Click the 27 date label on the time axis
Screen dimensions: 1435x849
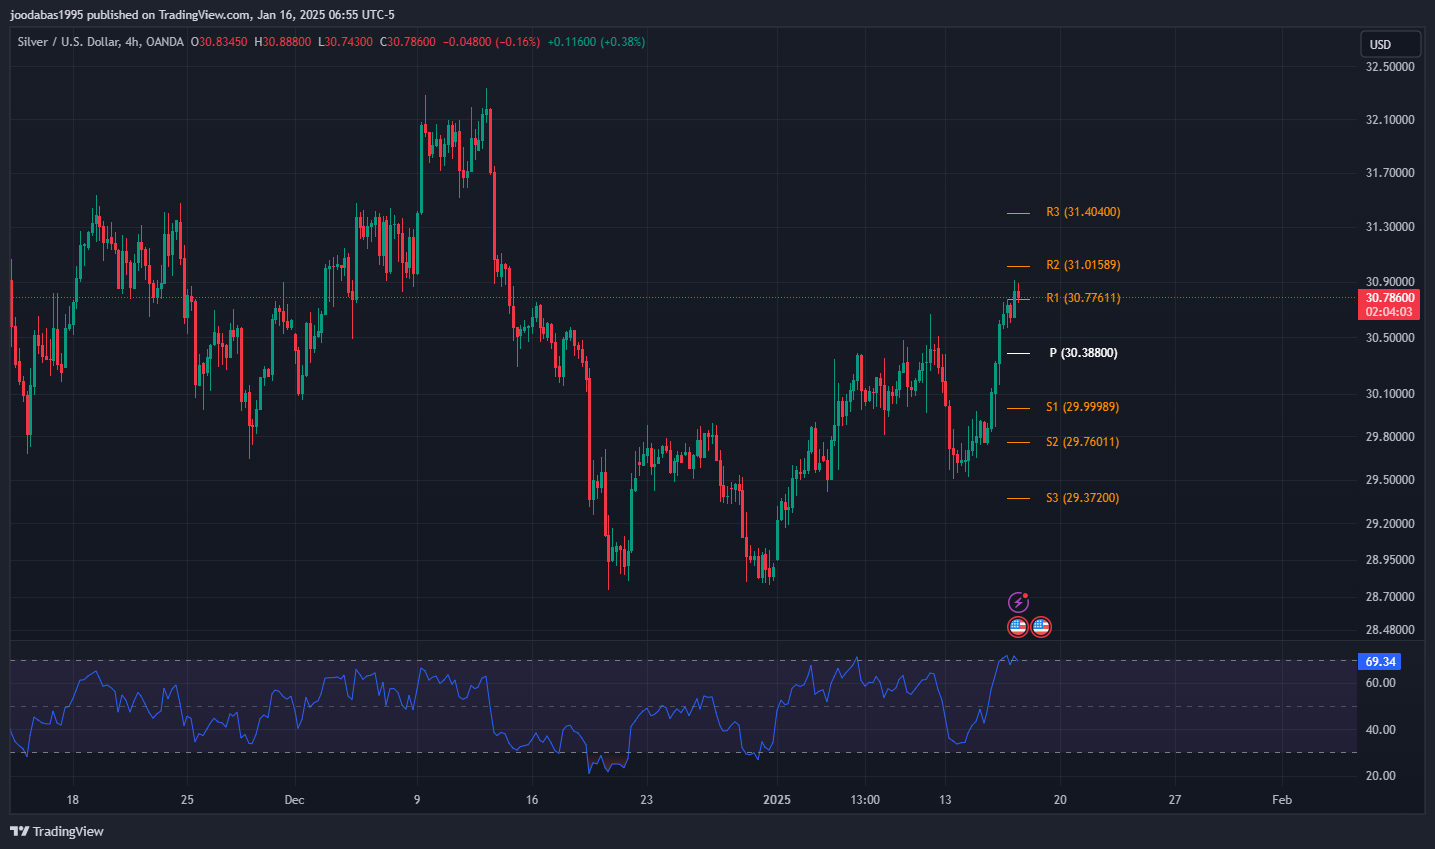point(1175,800)
